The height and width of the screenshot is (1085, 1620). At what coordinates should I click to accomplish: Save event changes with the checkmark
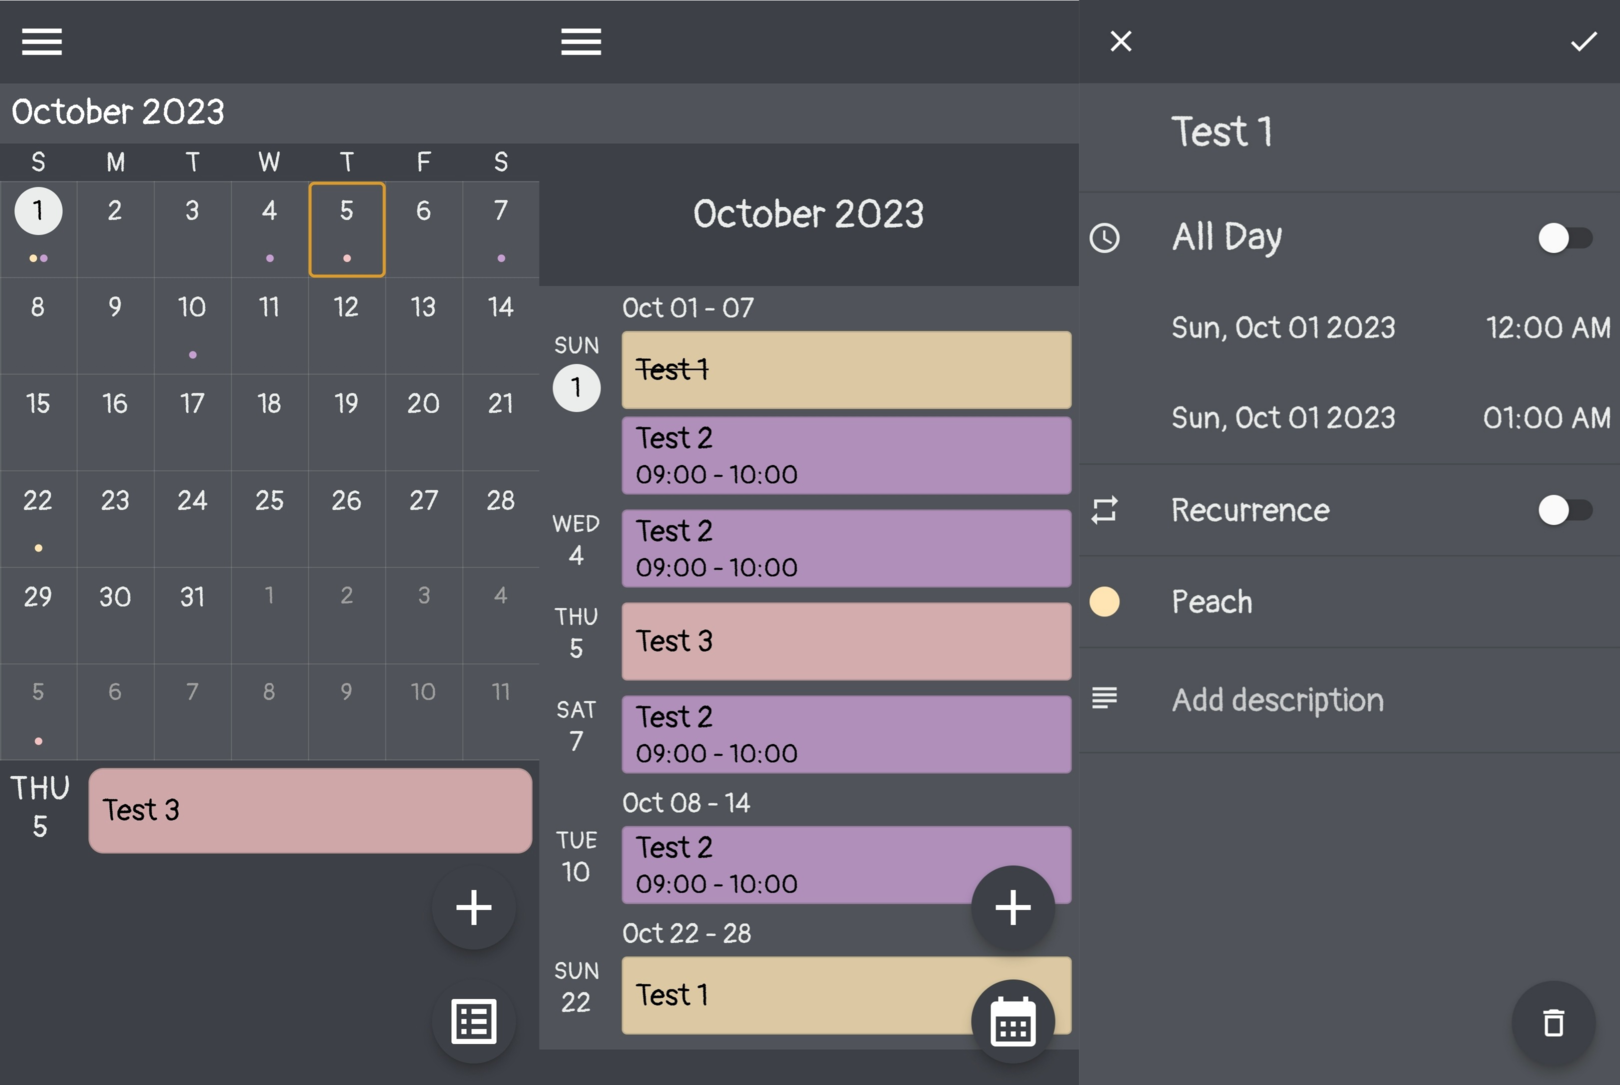tap(1582, 41)
